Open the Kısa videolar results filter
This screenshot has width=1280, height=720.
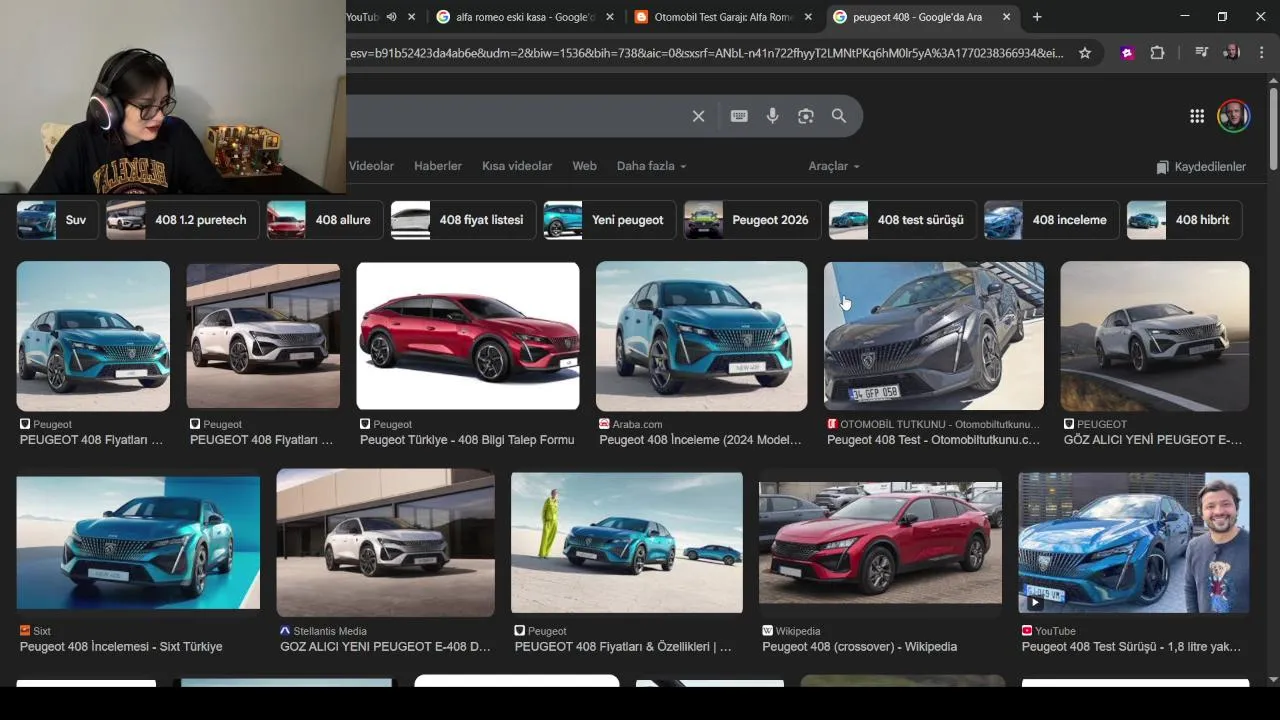point(517,166)
